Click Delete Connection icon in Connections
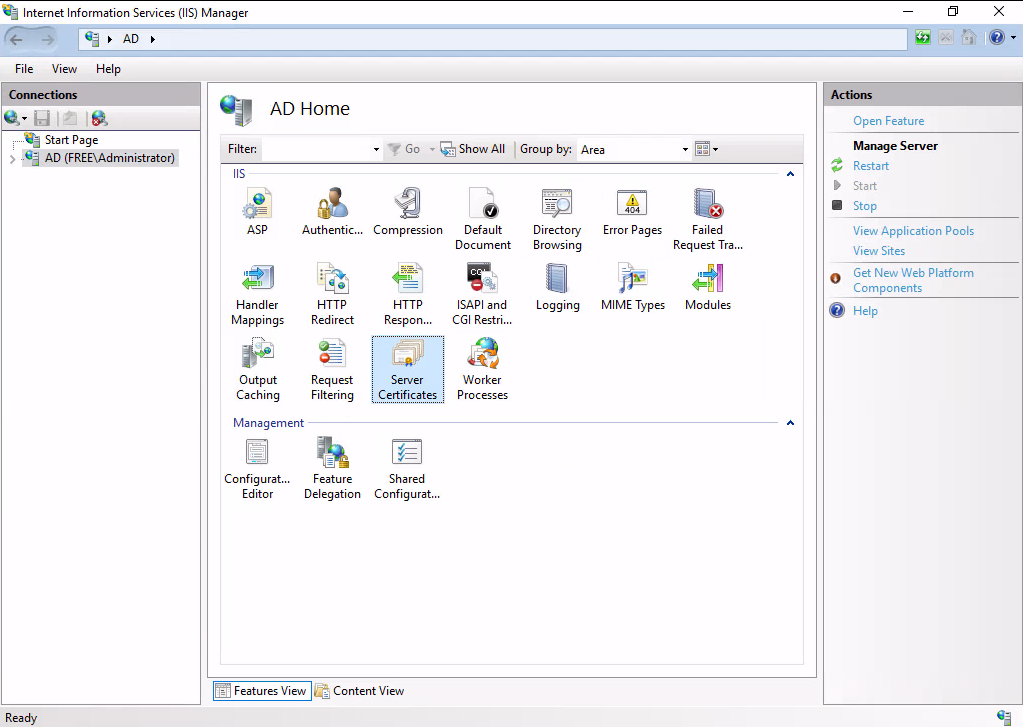Screen dimensions: 1023x727 click(99, 118)
